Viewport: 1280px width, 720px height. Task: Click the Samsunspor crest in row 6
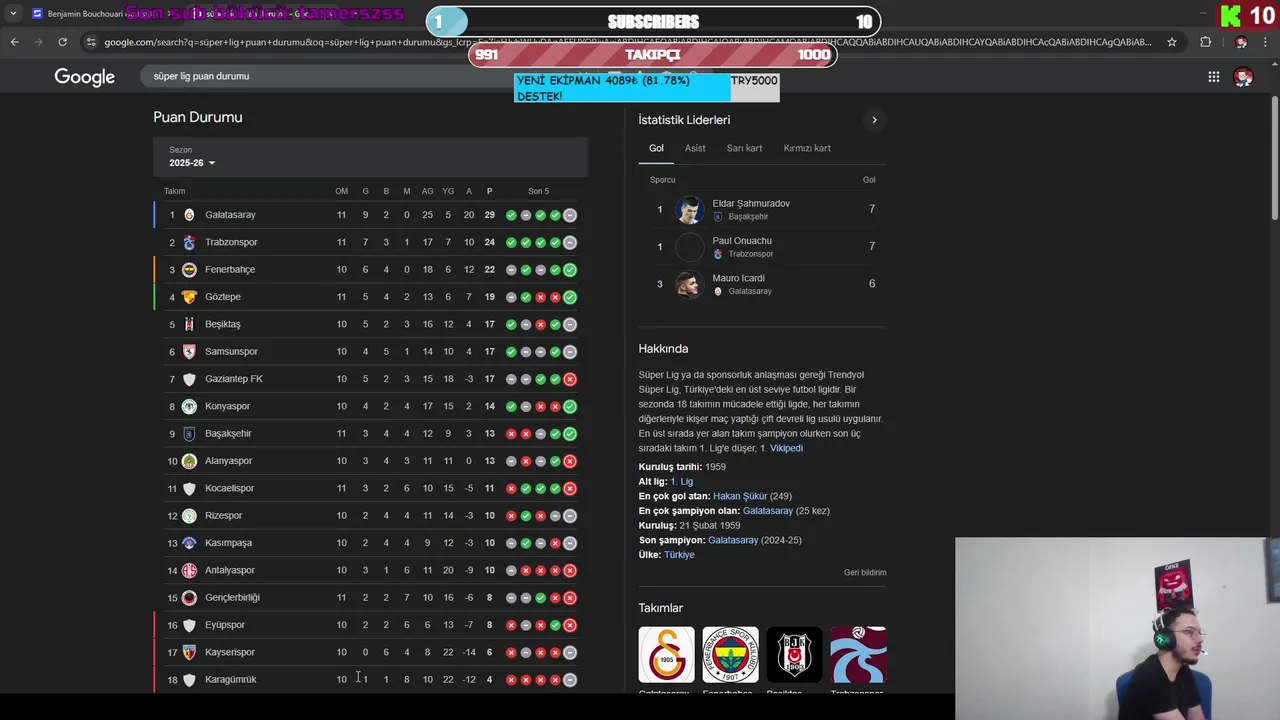[189, 351]
